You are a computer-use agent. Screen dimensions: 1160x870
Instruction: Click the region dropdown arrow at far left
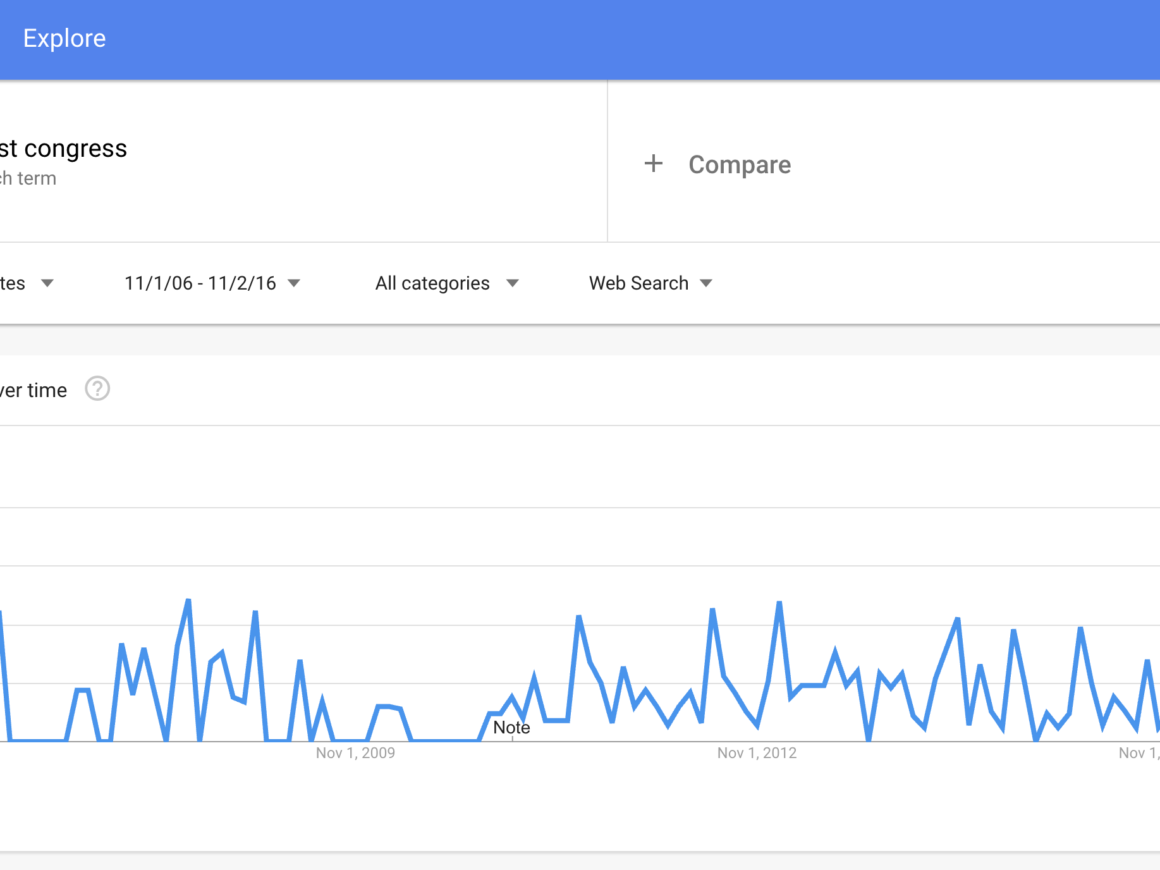(47, 283)
